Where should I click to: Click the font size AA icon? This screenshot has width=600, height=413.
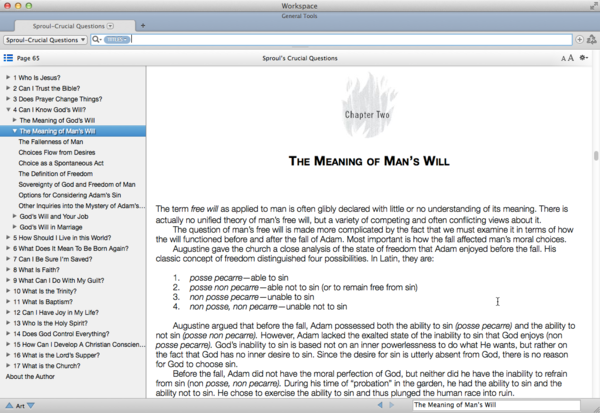click(x=567, y=59)
